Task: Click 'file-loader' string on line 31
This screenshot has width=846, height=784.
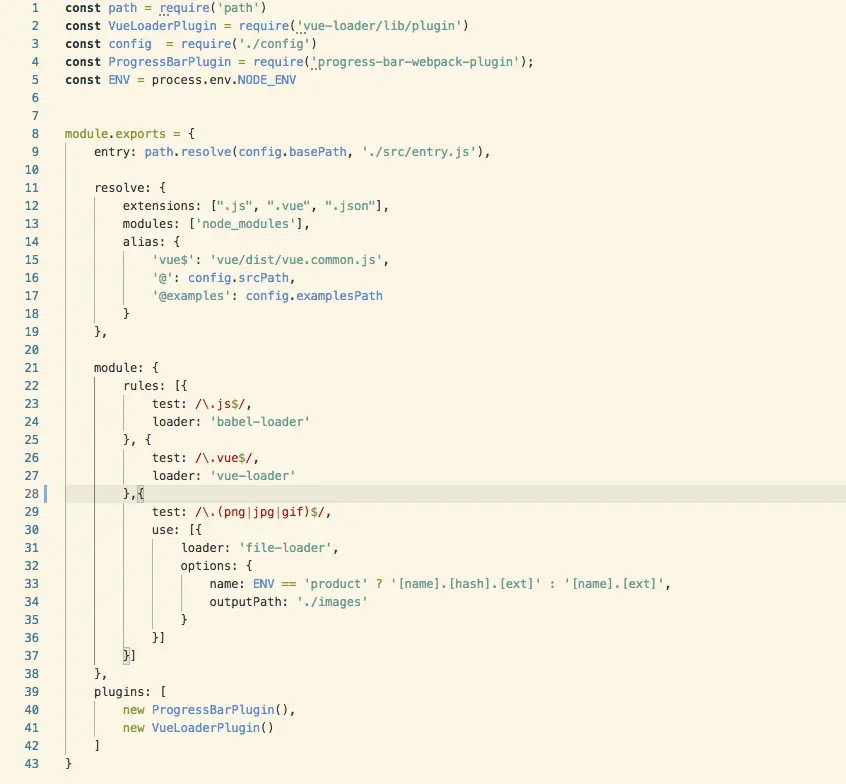Action: pos(285,548)
